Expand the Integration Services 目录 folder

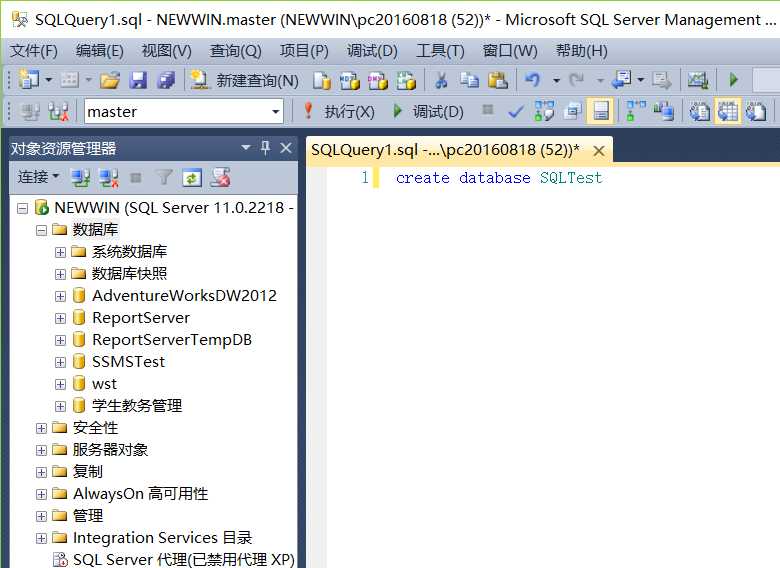click(x=41, y=538)
